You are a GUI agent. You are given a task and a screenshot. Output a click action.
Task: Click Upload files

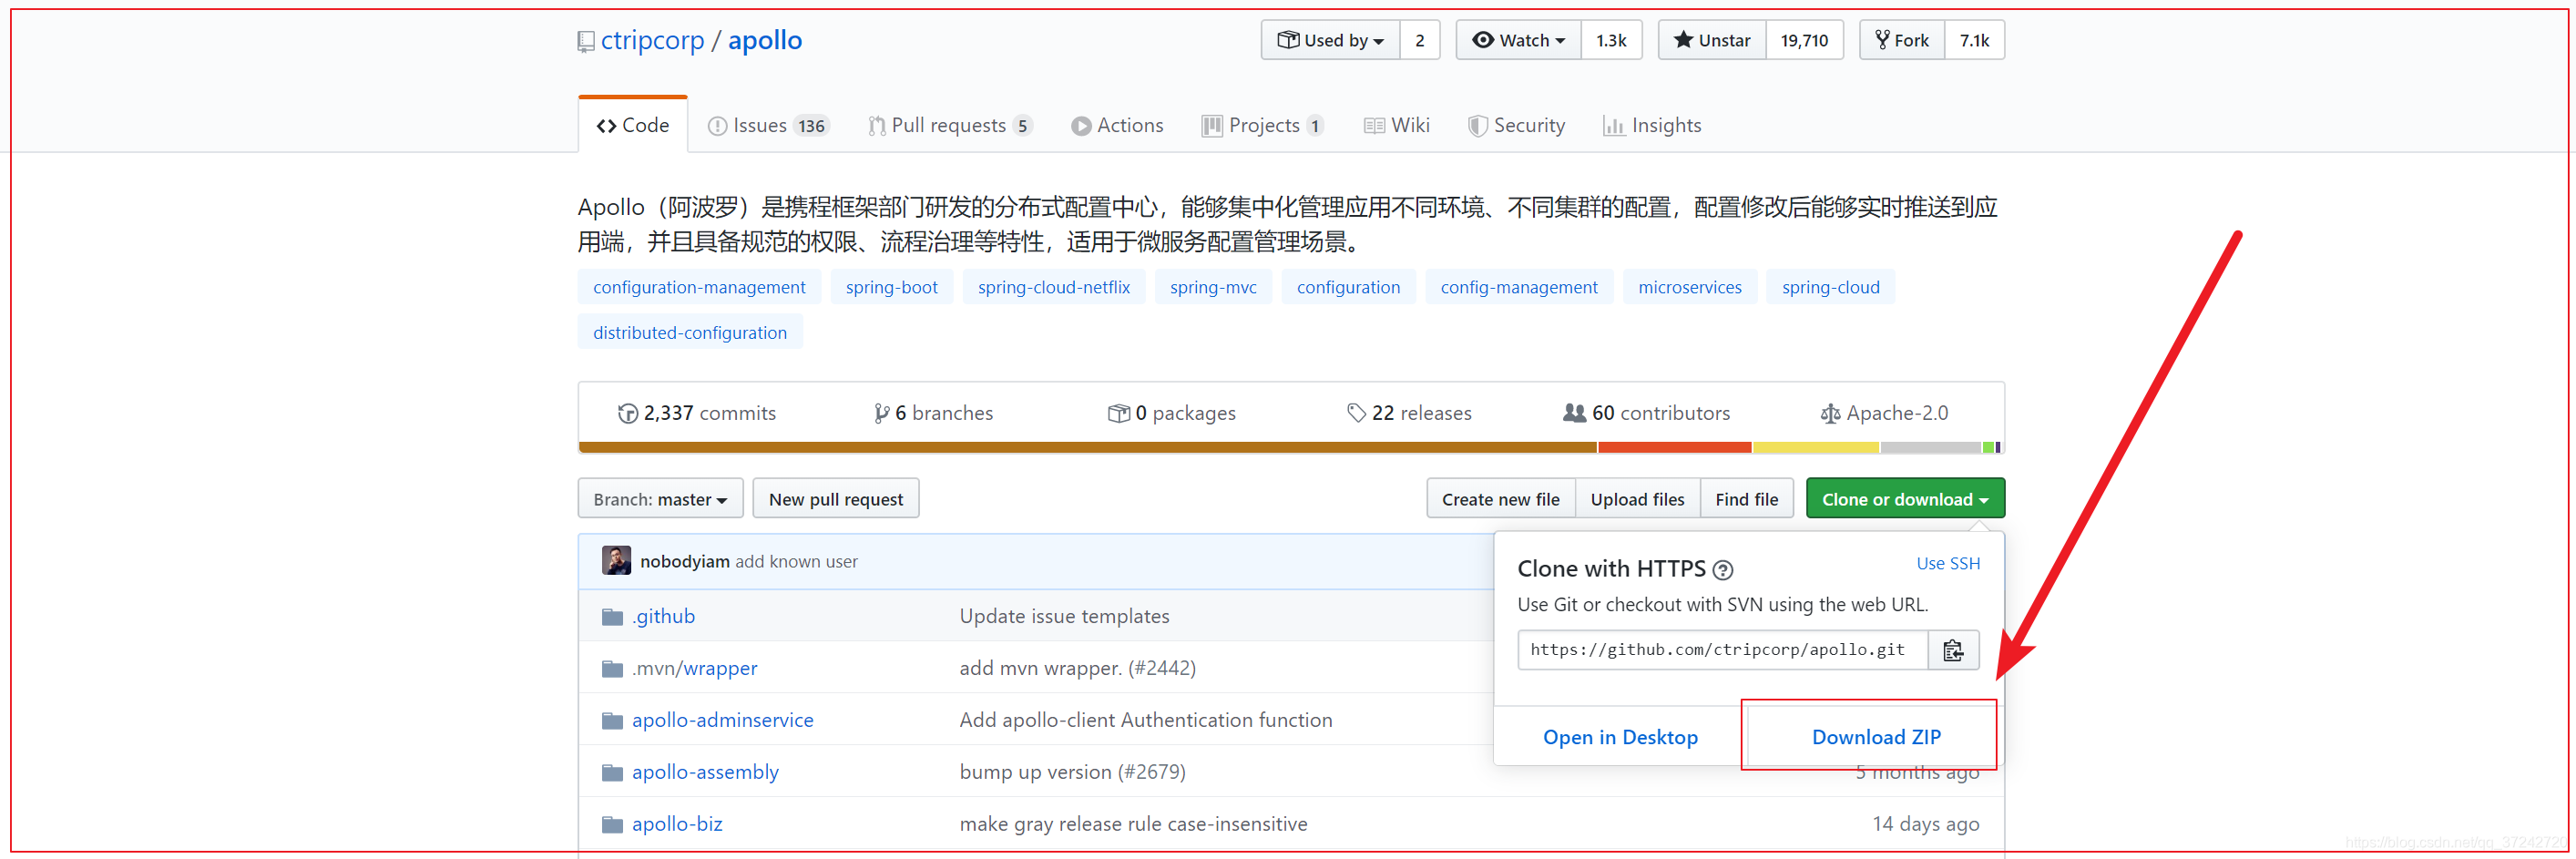point(1637,499)
